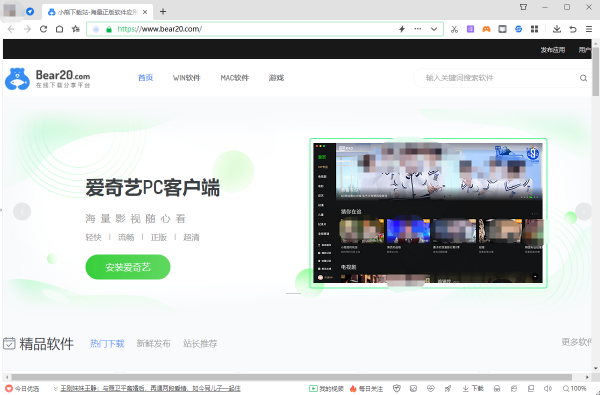600x395 pixels.
Task: Click the purple extension icon in toolbar
Action: 470,29
